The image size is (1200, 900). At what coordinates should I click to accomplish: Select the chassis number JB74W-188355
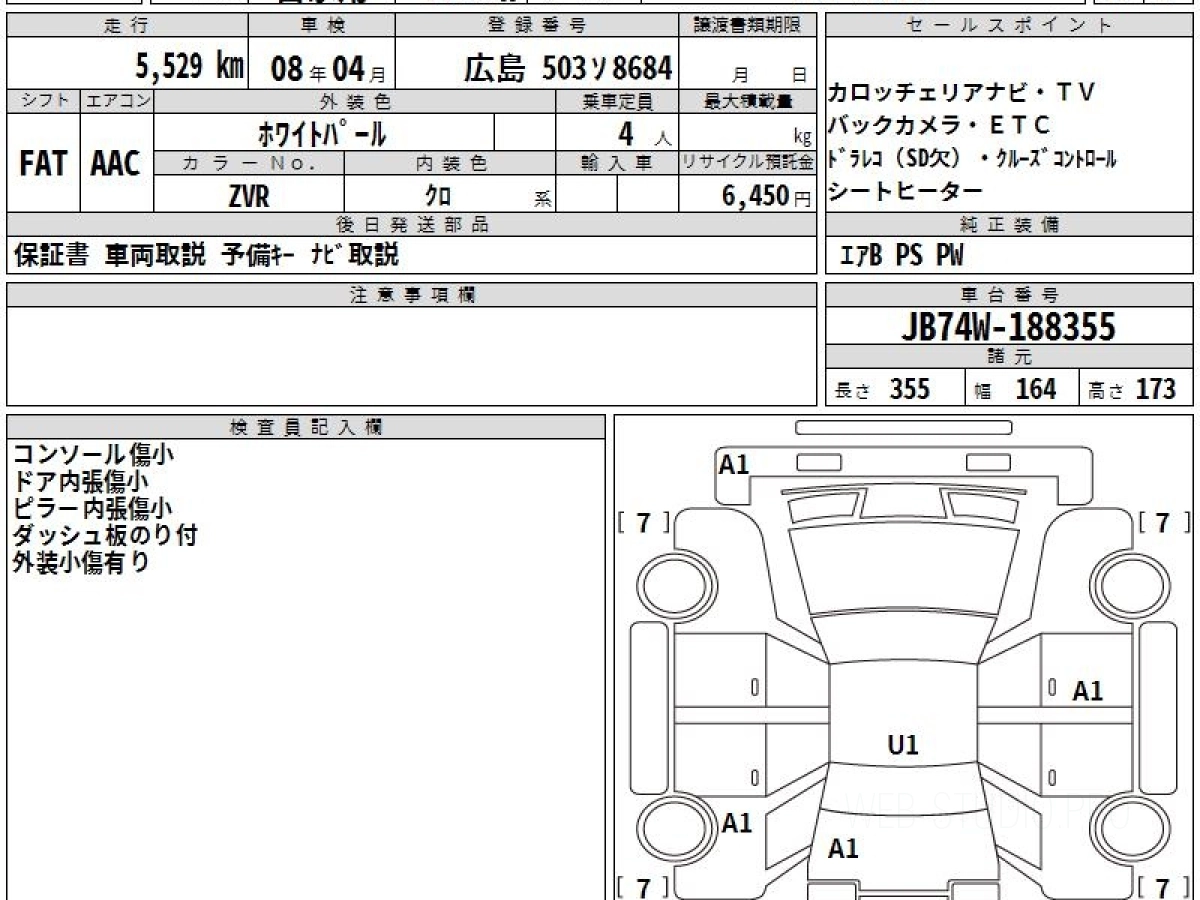point(1009,327)
